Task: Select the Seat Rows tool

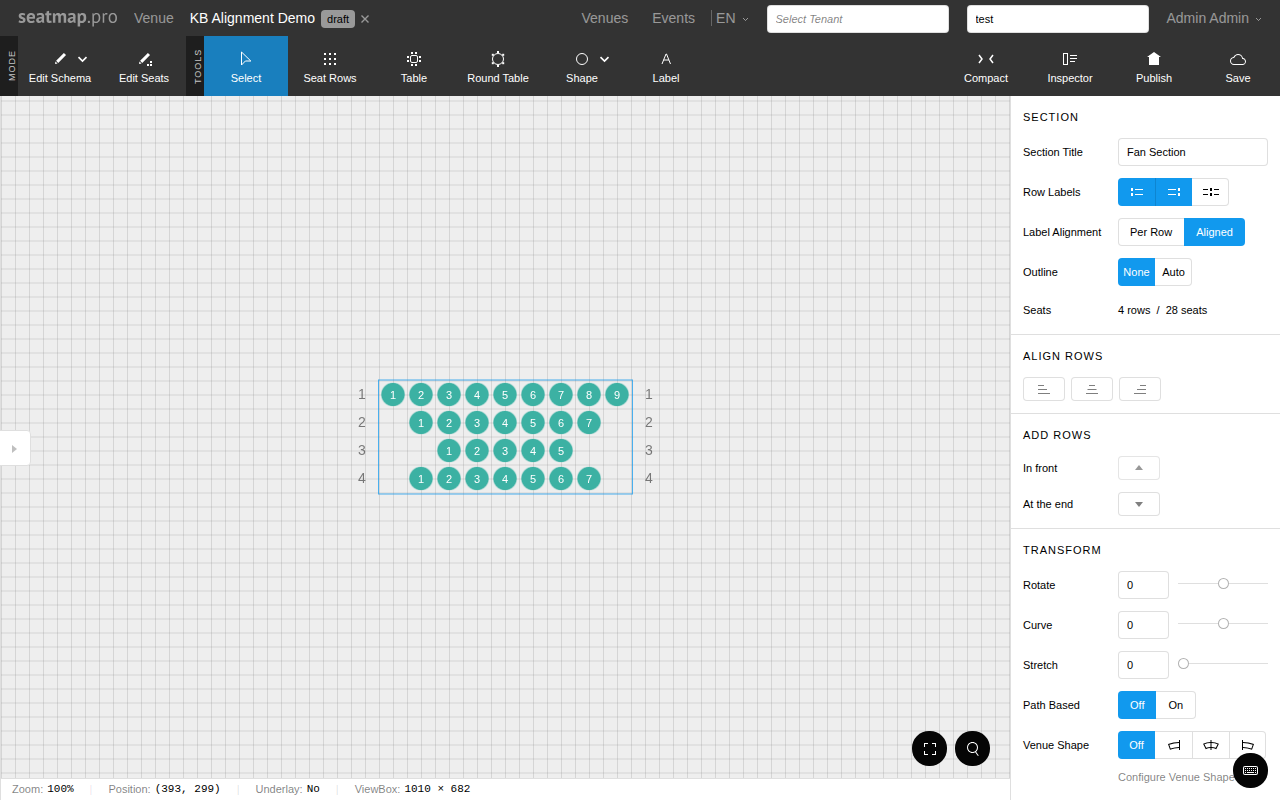Action: point(329,66)
